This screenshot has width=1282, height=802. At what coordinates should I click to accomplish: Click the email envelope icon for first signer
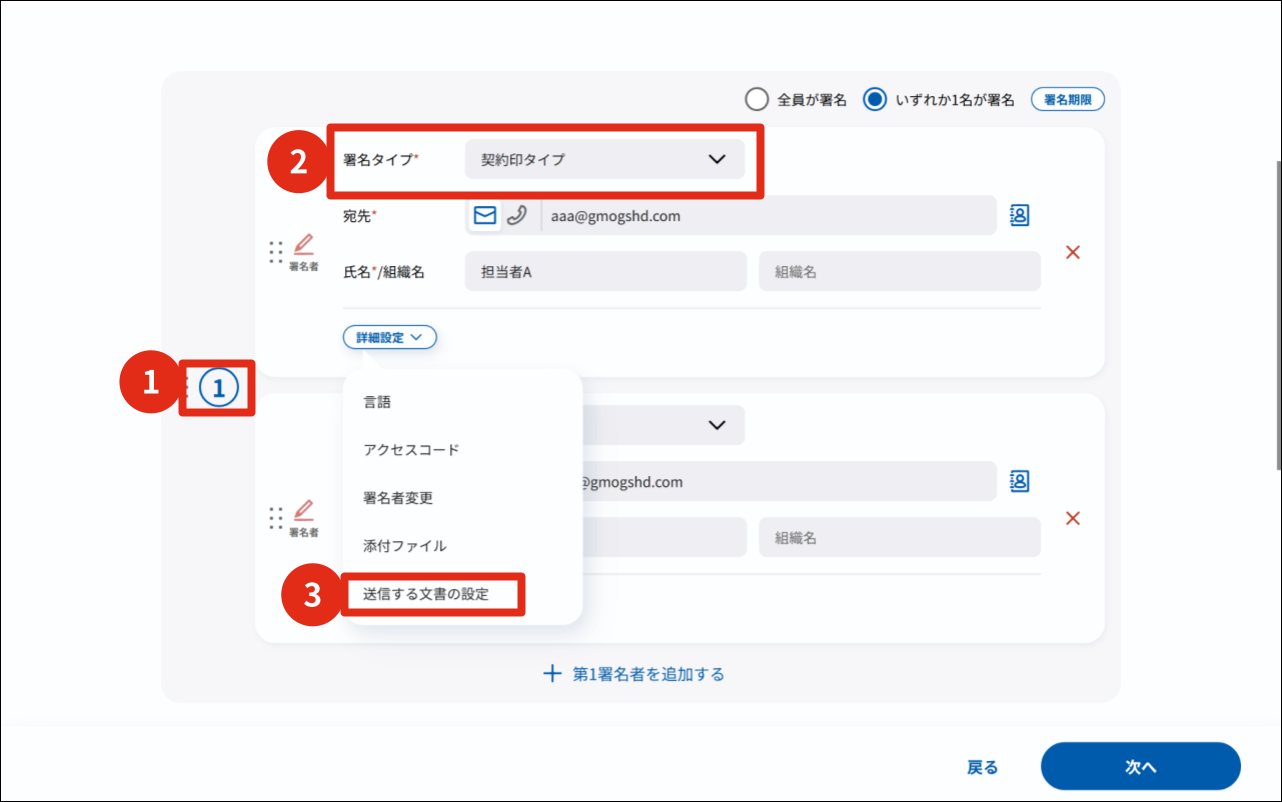coord(485,216)
